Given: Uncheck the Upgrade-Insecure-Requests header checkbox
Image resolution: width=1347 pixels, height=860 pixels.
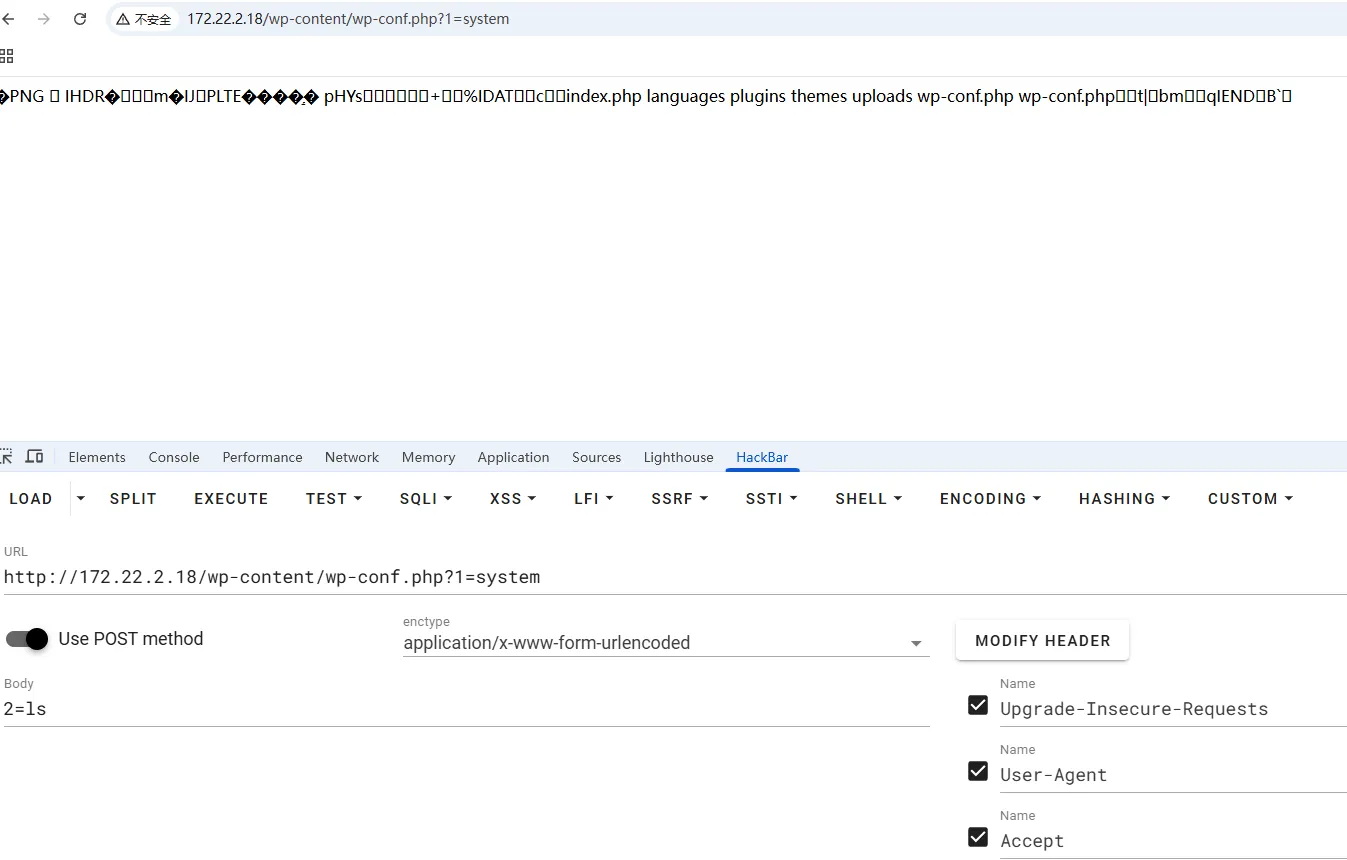Looking at the screenshot, I should click(x=978, y=706).
